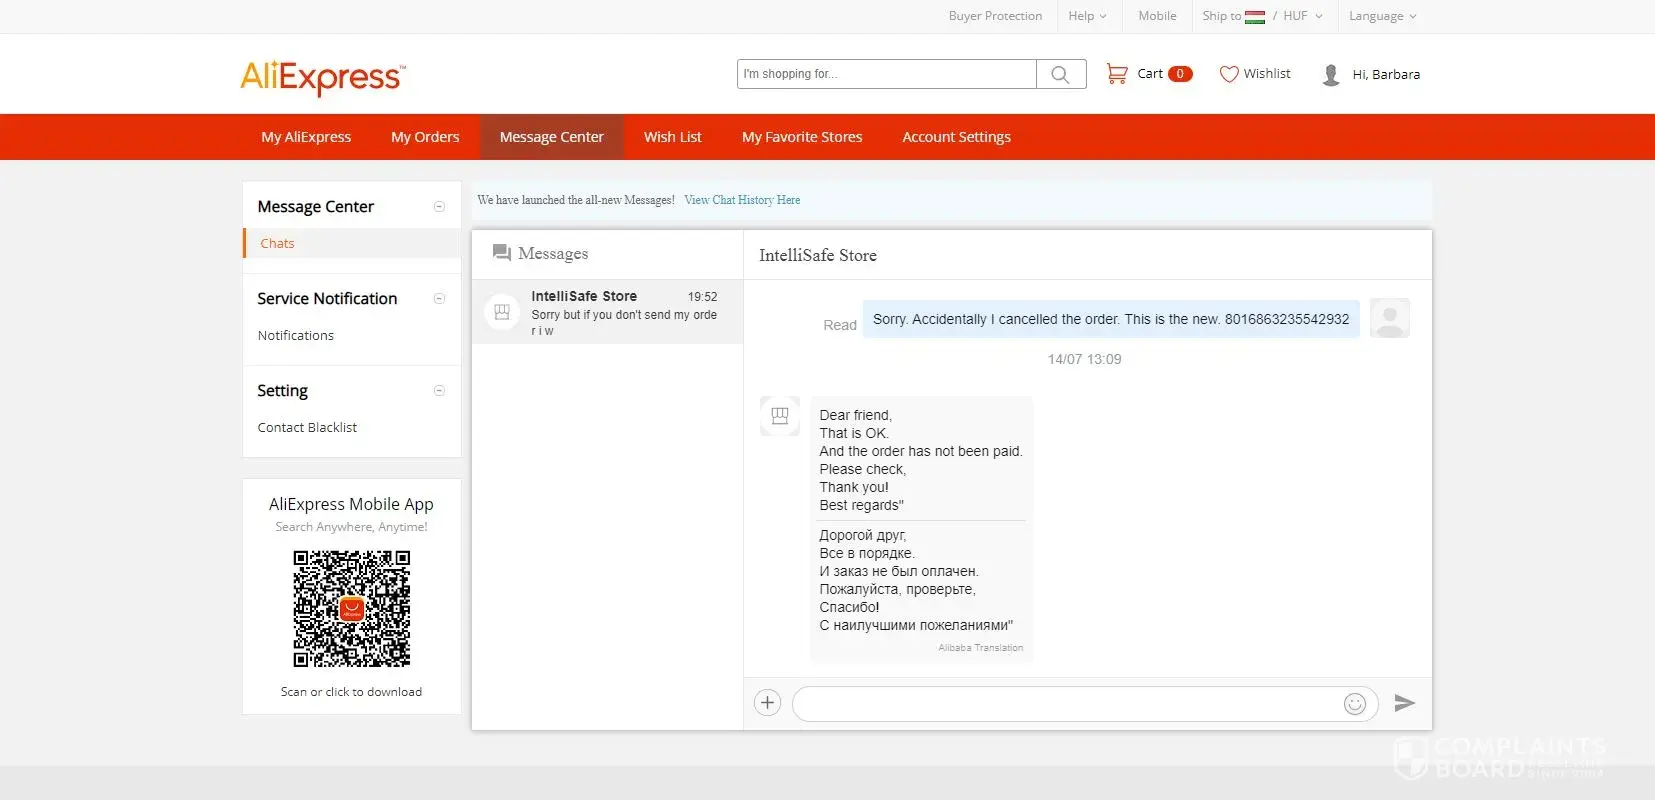The width and height of the screenshot is (1655, 800).
Task: Click the chat message input field
Action: click(1065, 704)
